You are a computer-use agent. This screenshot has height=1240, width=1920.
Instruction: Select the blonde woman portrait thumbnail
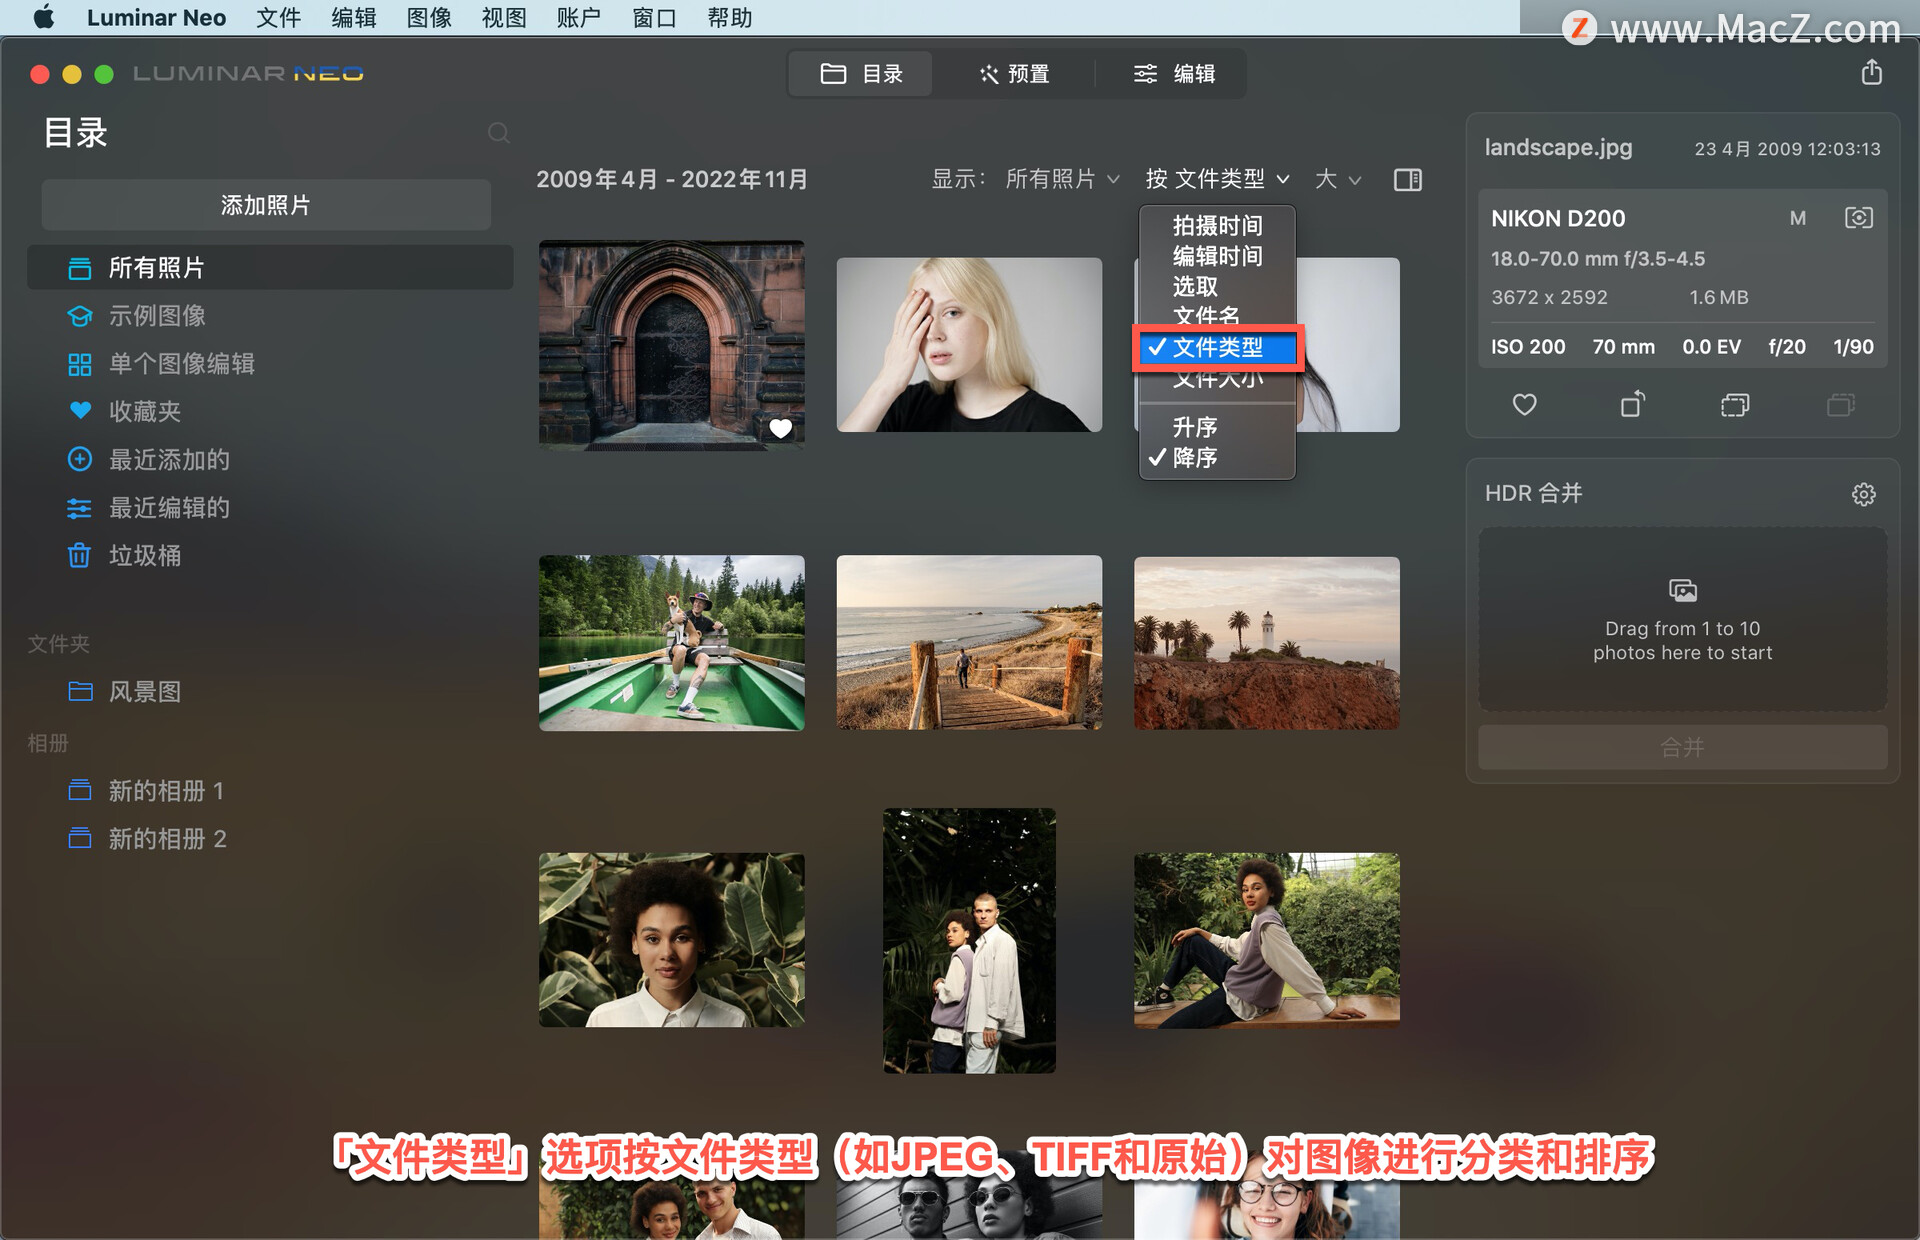point(969,345)
